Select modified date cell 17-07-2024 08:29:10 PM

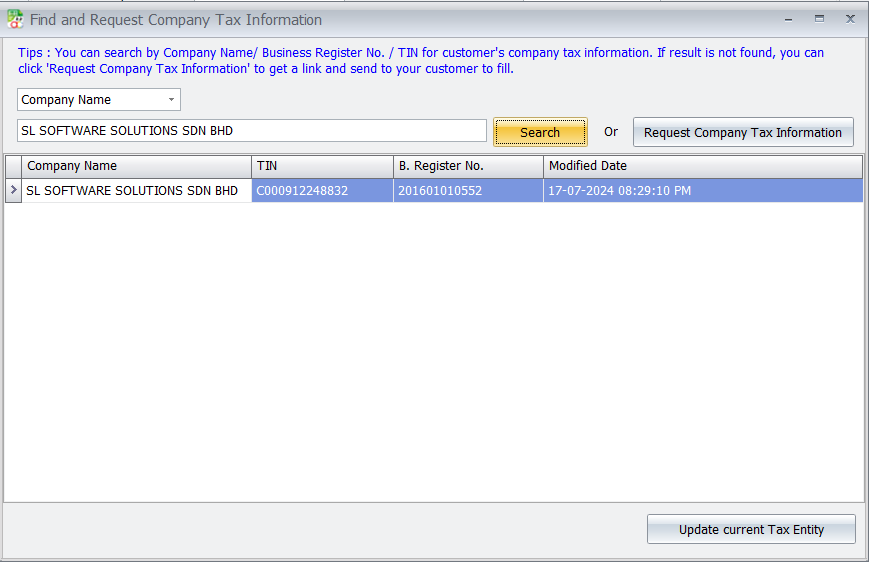pyautogui.click(x=703, y=191)
